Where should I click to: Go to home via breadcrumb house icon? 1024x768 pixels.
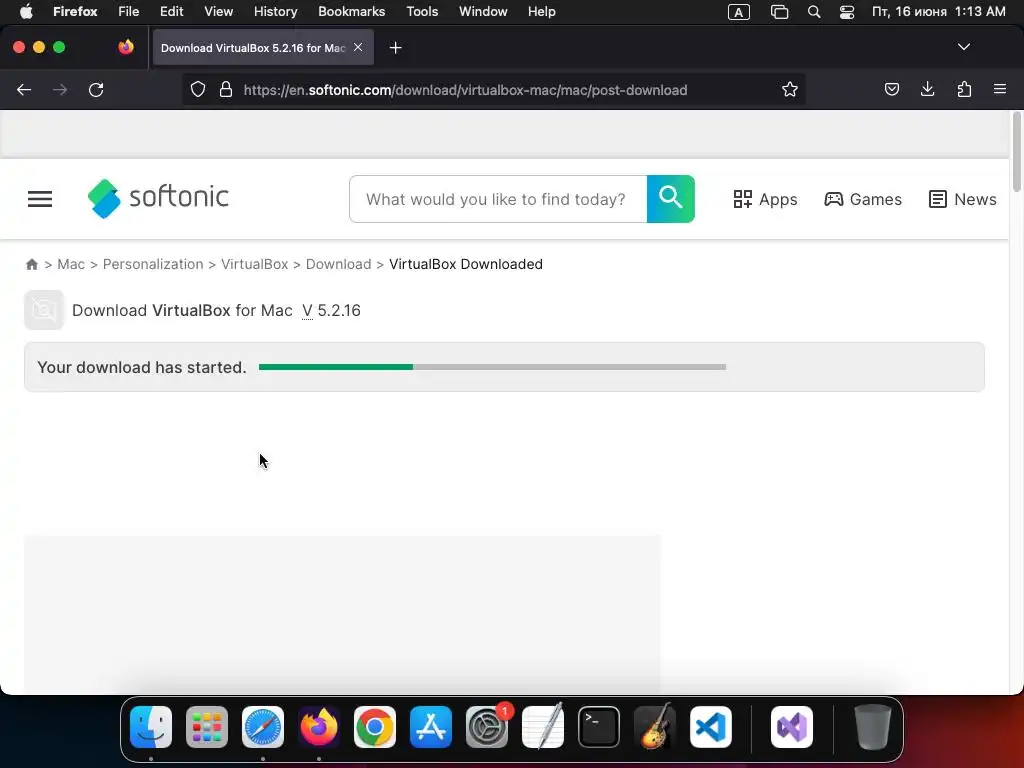(31, 264)
